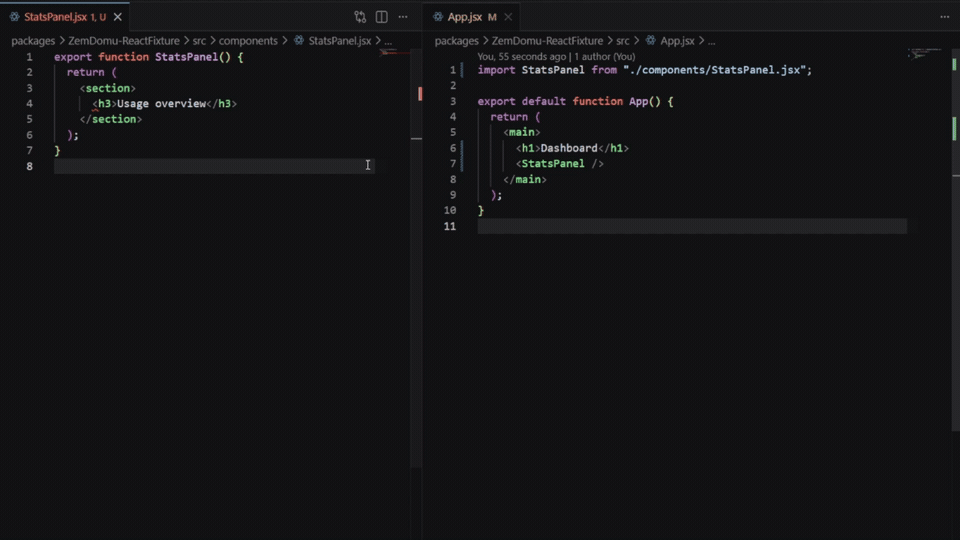This screenshot has height=540, width=960.
Task: Click 'App.jsx' in the right breadcrumb
Action: [x=677, y=41]
